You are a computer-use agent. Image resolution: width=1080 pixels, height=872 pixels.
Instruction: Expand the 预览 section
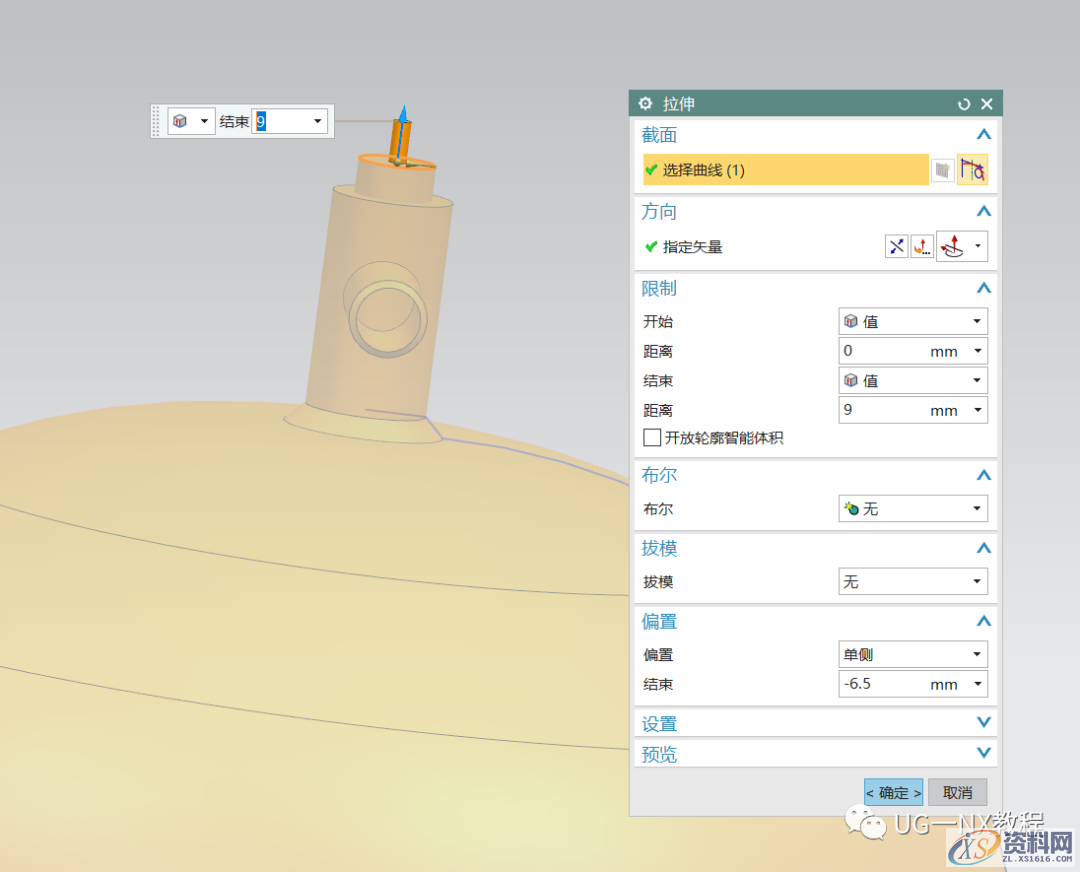click(983, 753)
